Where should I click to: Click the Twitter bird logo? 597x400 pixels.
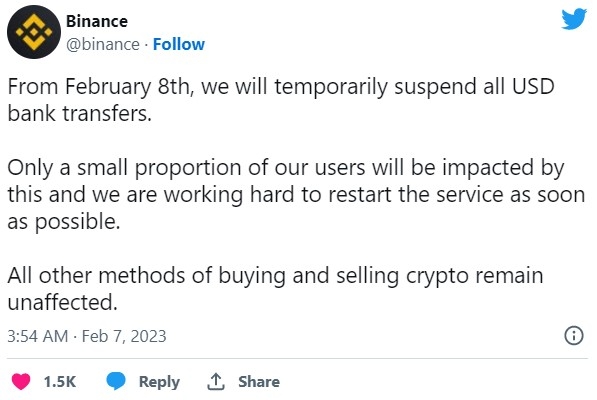574,19
